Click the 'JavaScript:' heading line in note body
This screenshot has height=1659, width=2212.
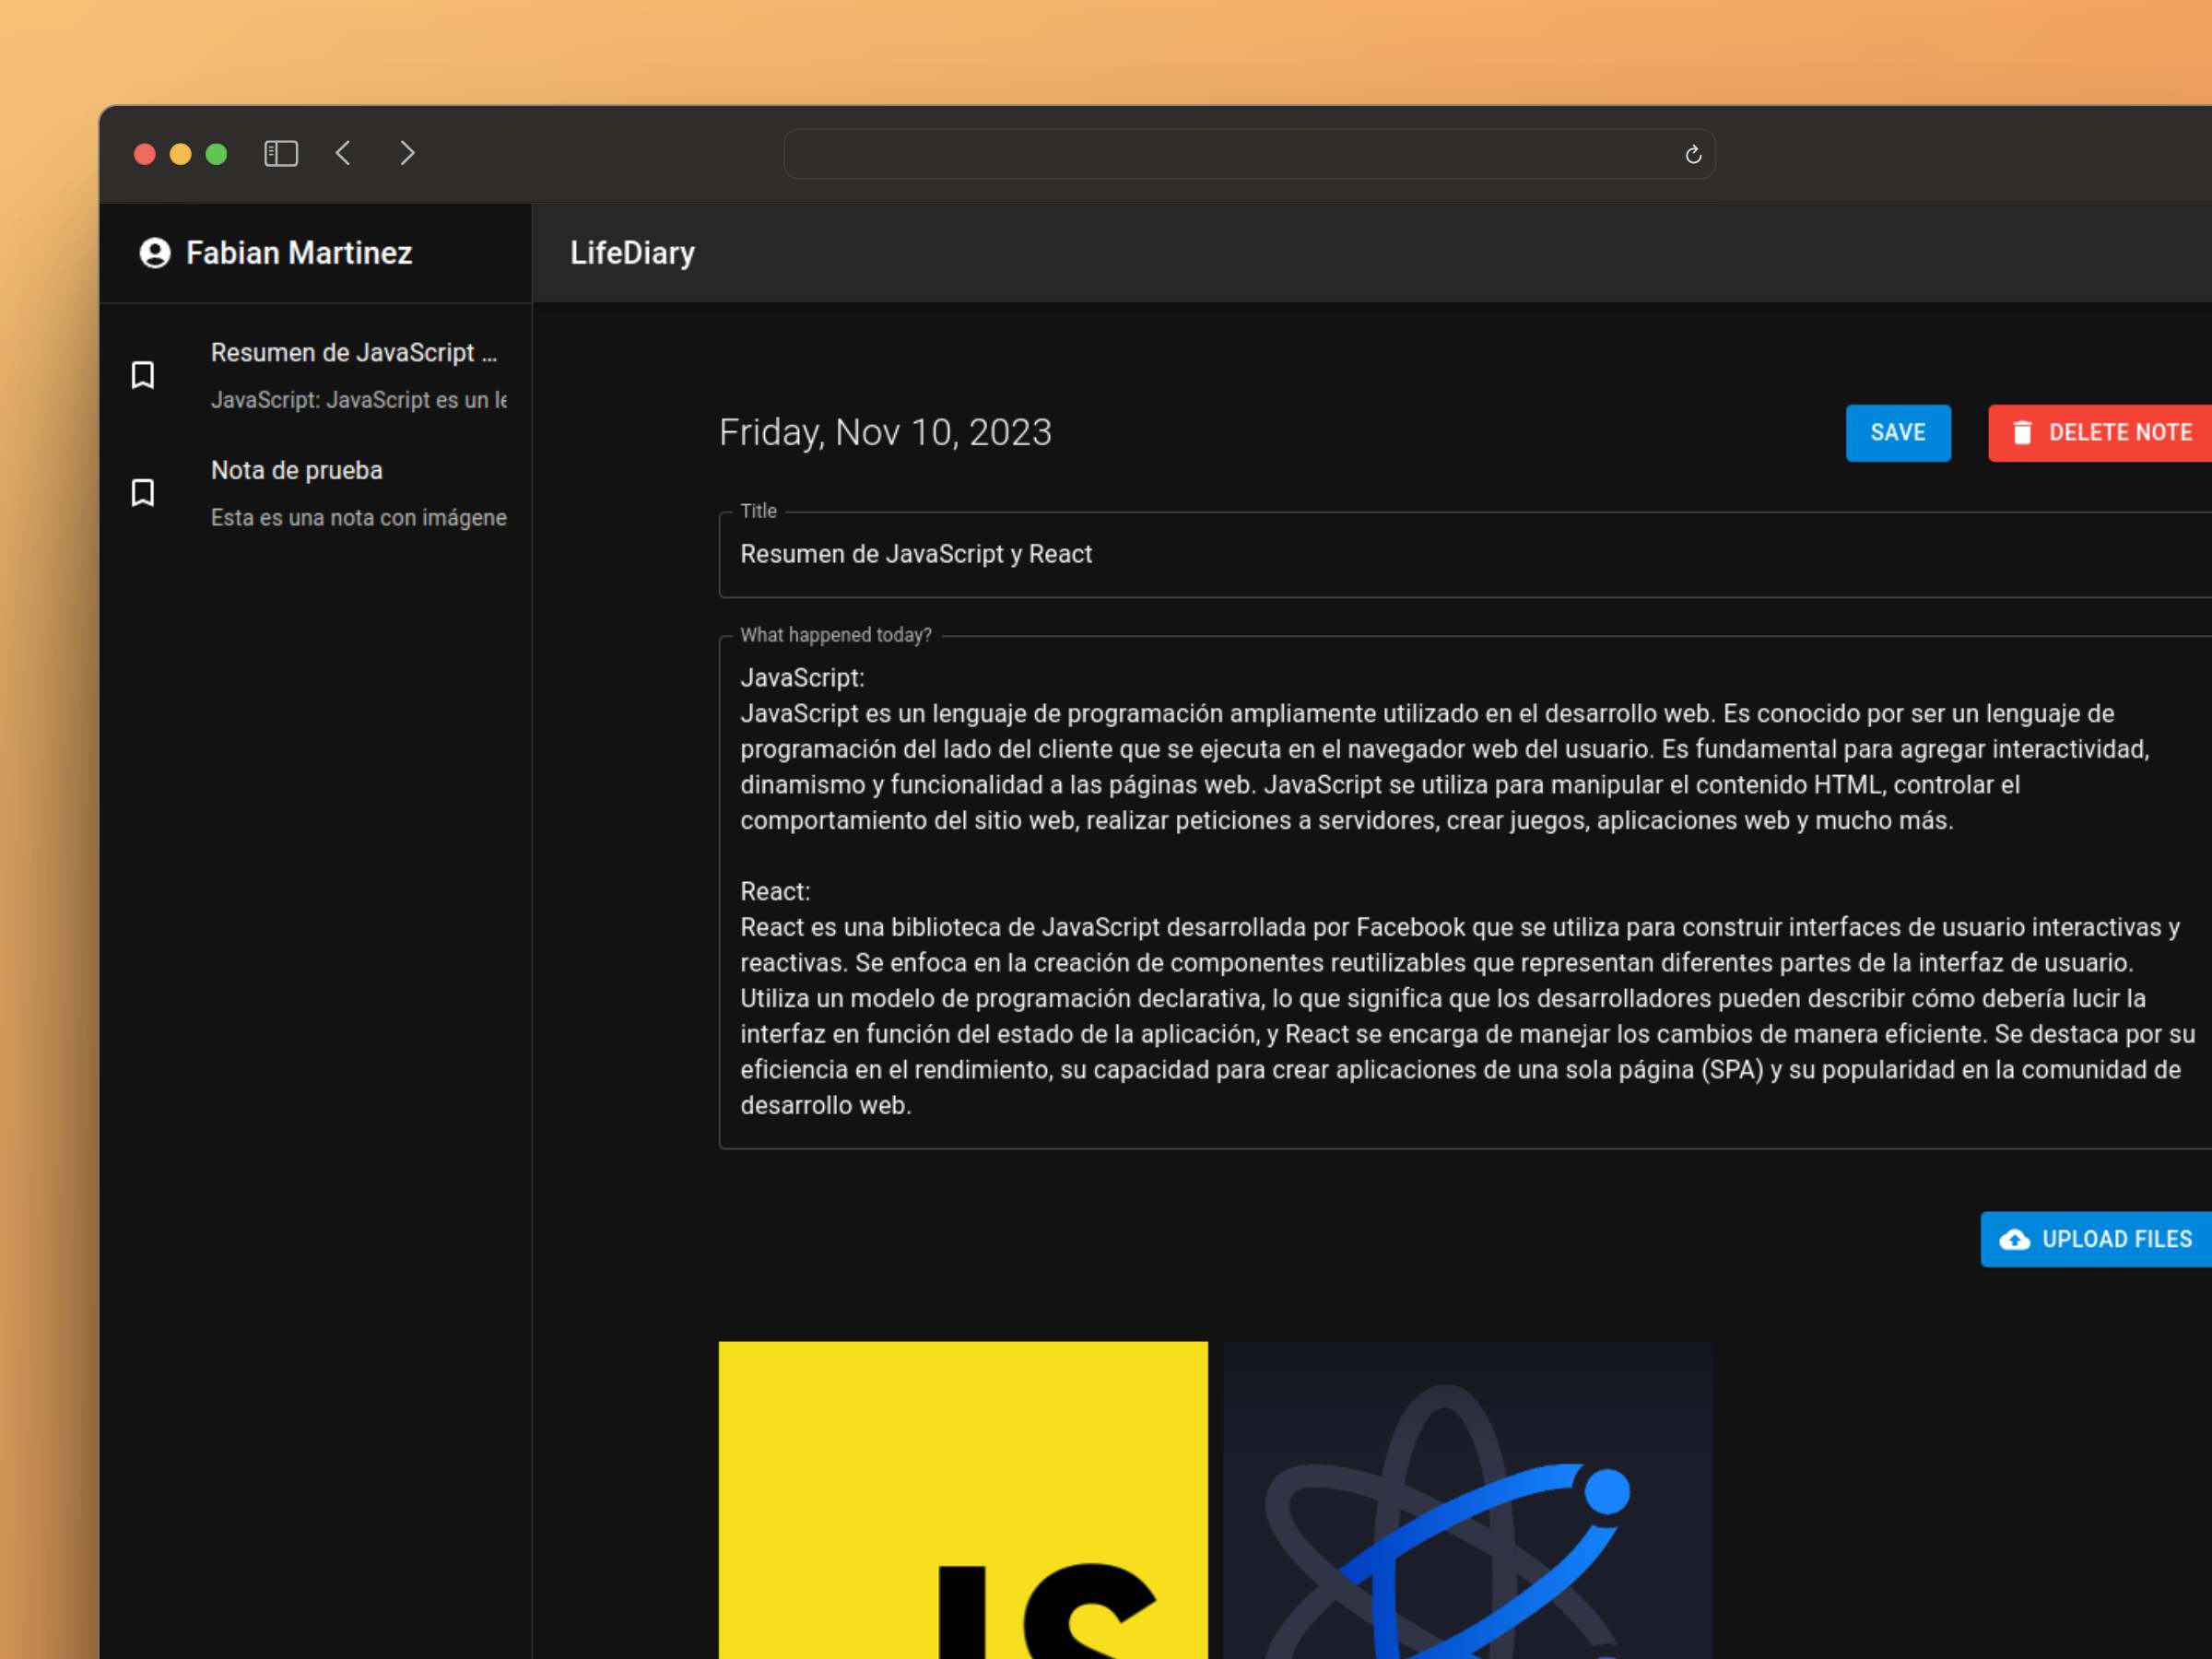pos(802,678)
